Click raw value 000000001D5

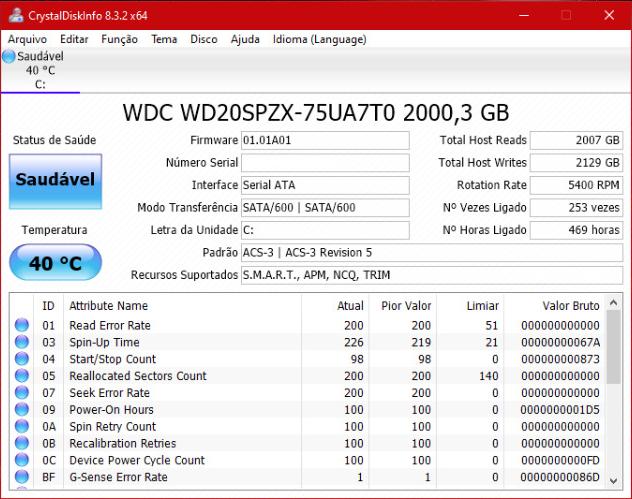pyautogui.click(x=560, y=410)
